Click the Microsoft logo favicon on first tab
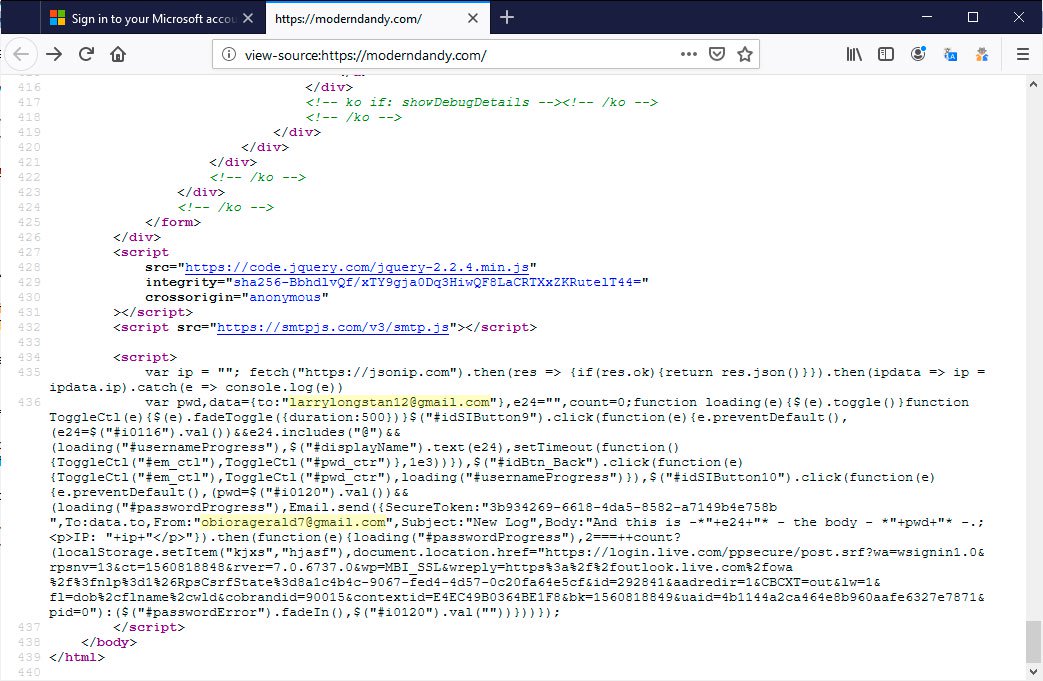The height and width of the screenshot is (681, 1043). click(x=57, y=18)
